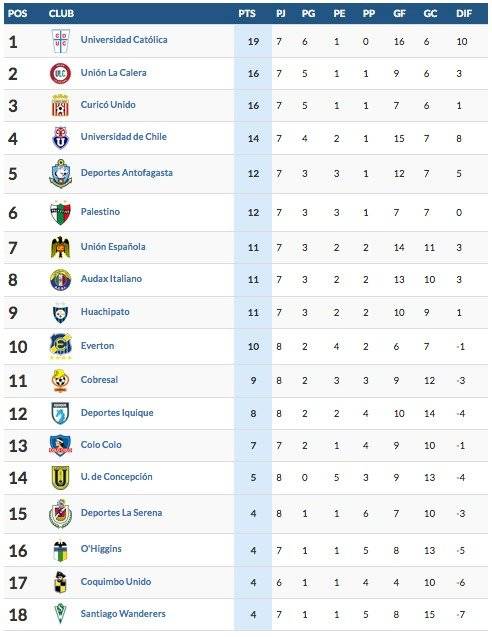Select the Unión Española eagle crest
The width and height of the screenshot is (492, 637).
pos(61,247)
